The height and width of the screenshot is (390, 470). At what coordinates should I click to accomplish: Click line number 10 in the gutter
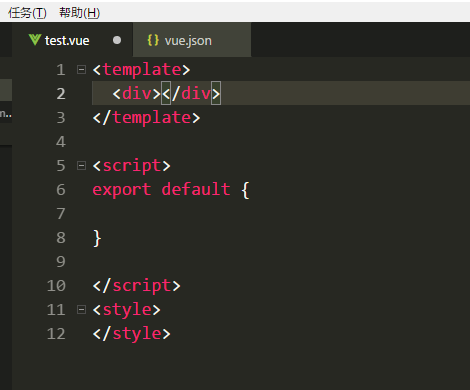56,286
